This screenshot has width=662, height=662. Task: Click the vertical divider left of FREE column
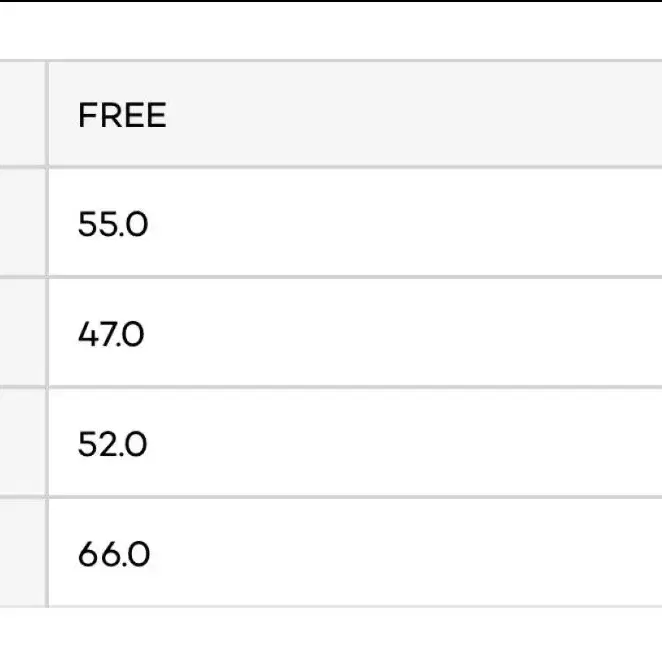[x=47, y=334]
